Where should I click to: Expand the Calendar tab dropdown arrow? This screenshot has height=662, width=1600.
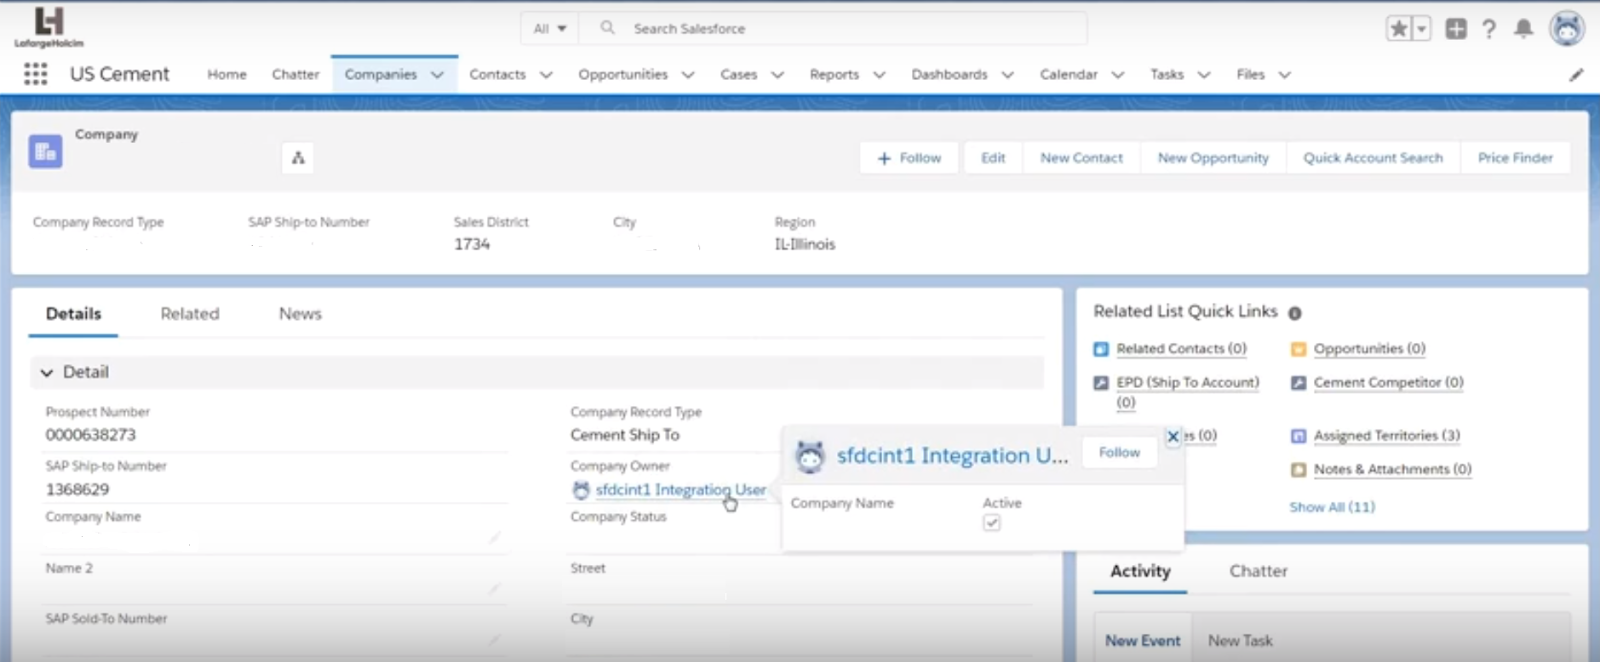(x=1117, y=75)
